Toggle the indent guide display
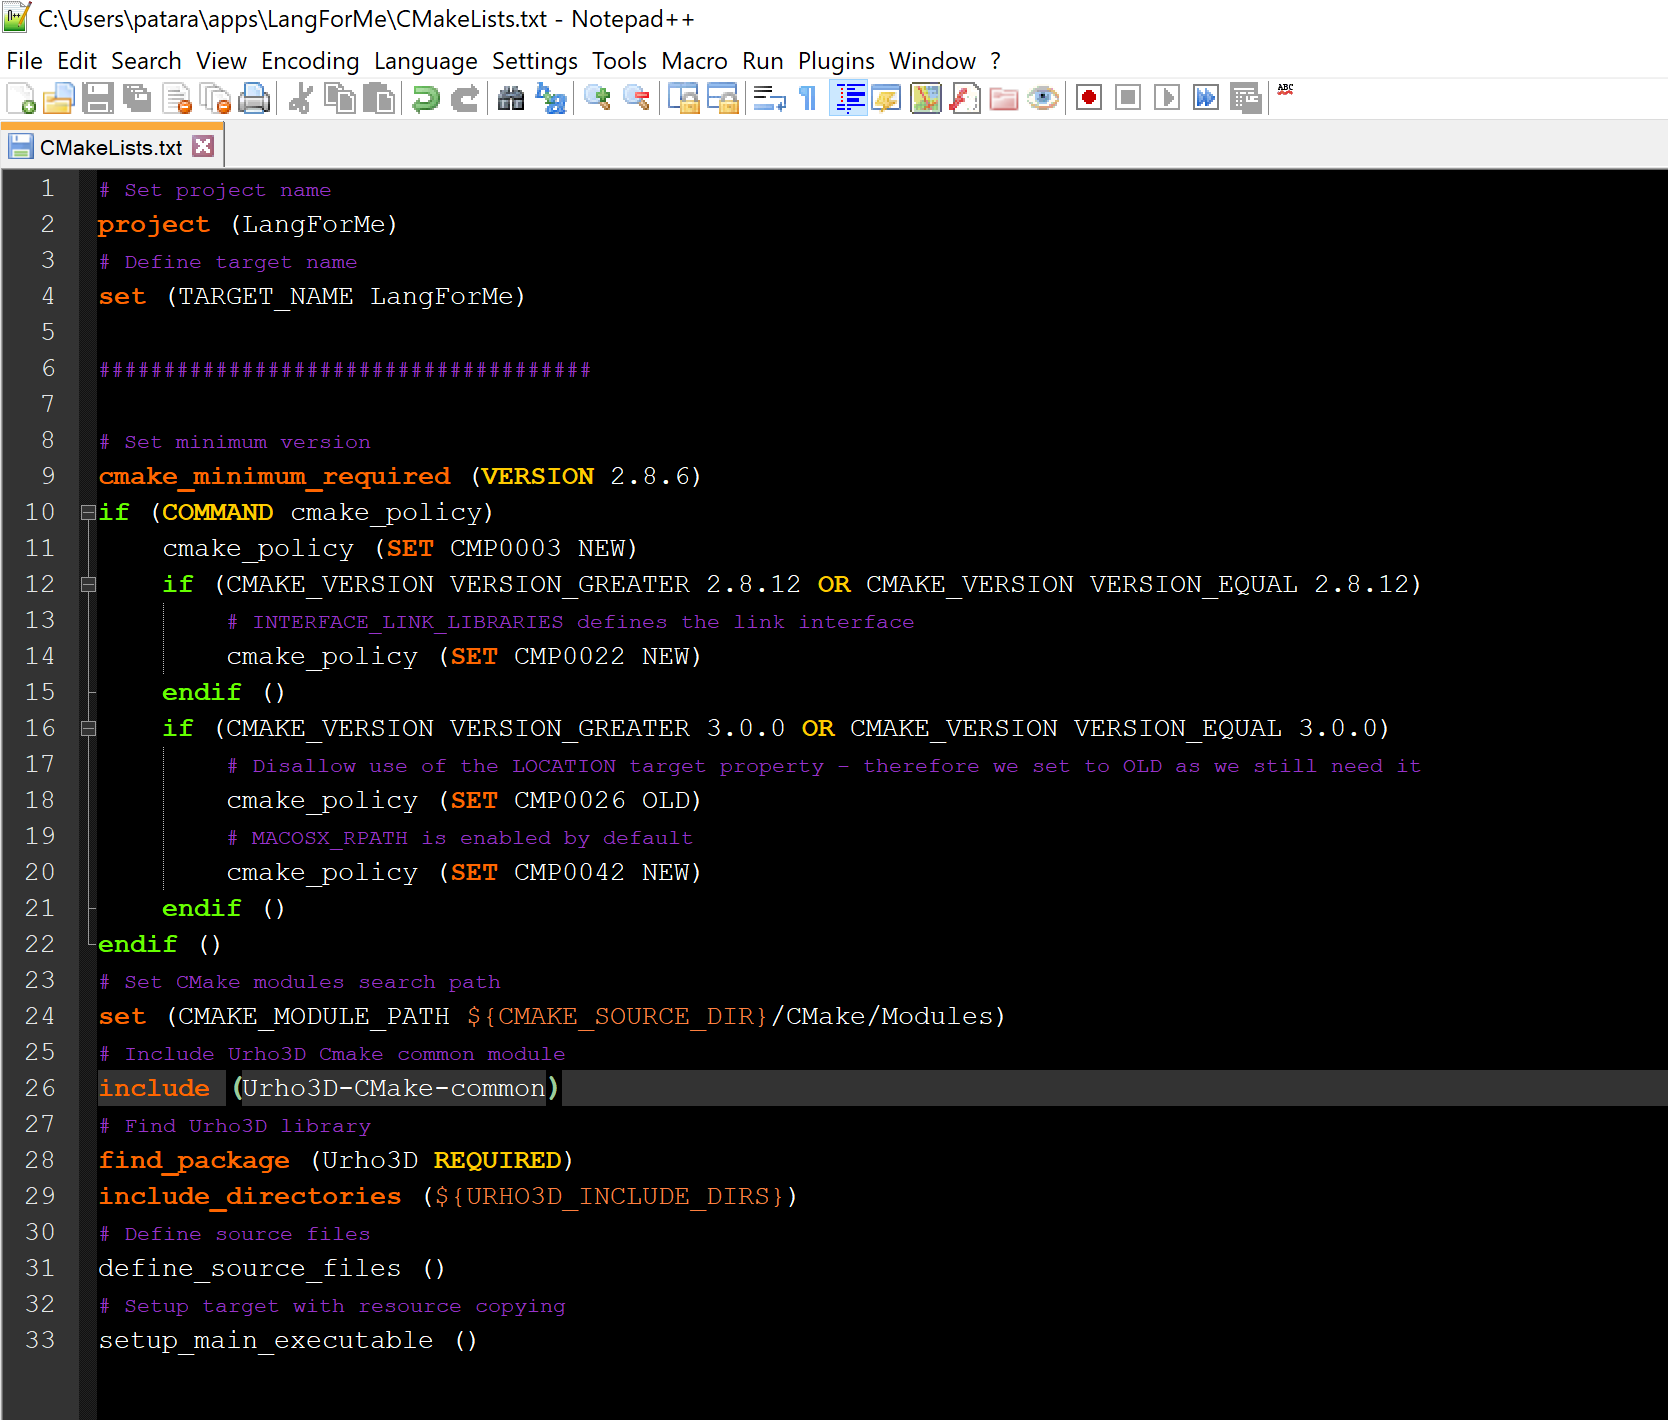 pyautogui.click(x=848, y=98)
